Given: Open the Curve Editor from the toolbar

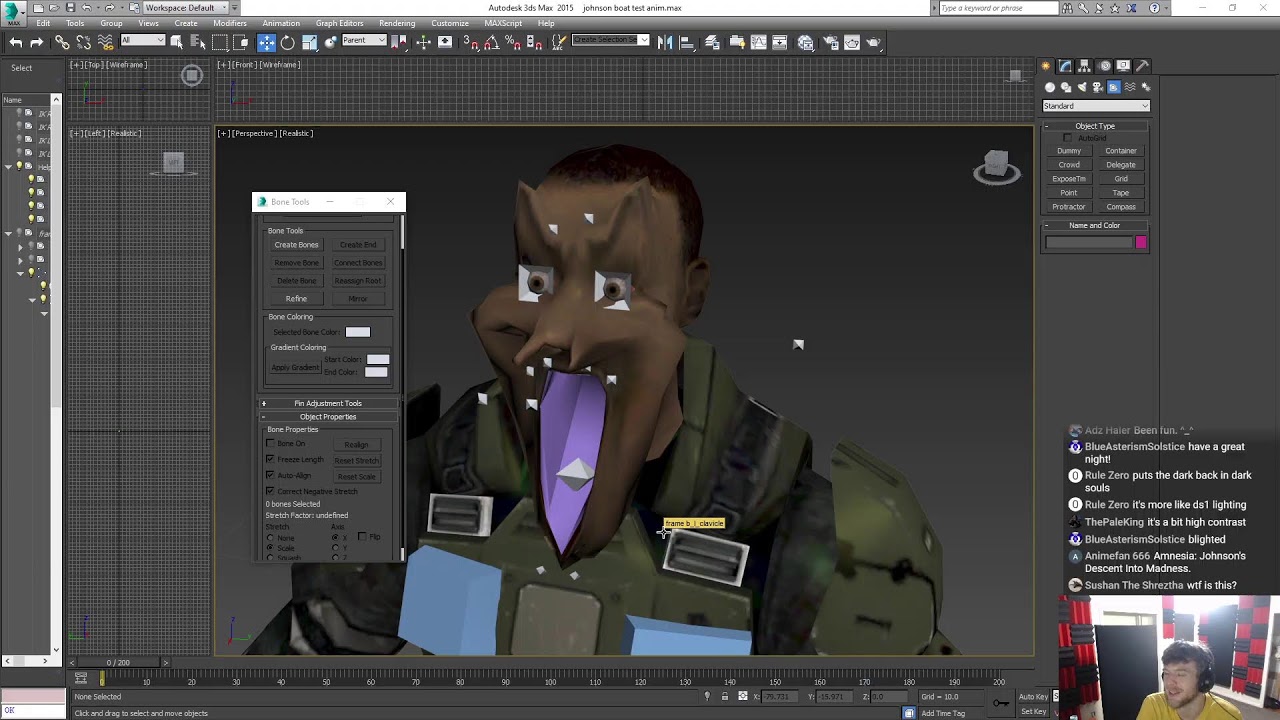Looking at the screenshot, I should click(x=758, y=42).
